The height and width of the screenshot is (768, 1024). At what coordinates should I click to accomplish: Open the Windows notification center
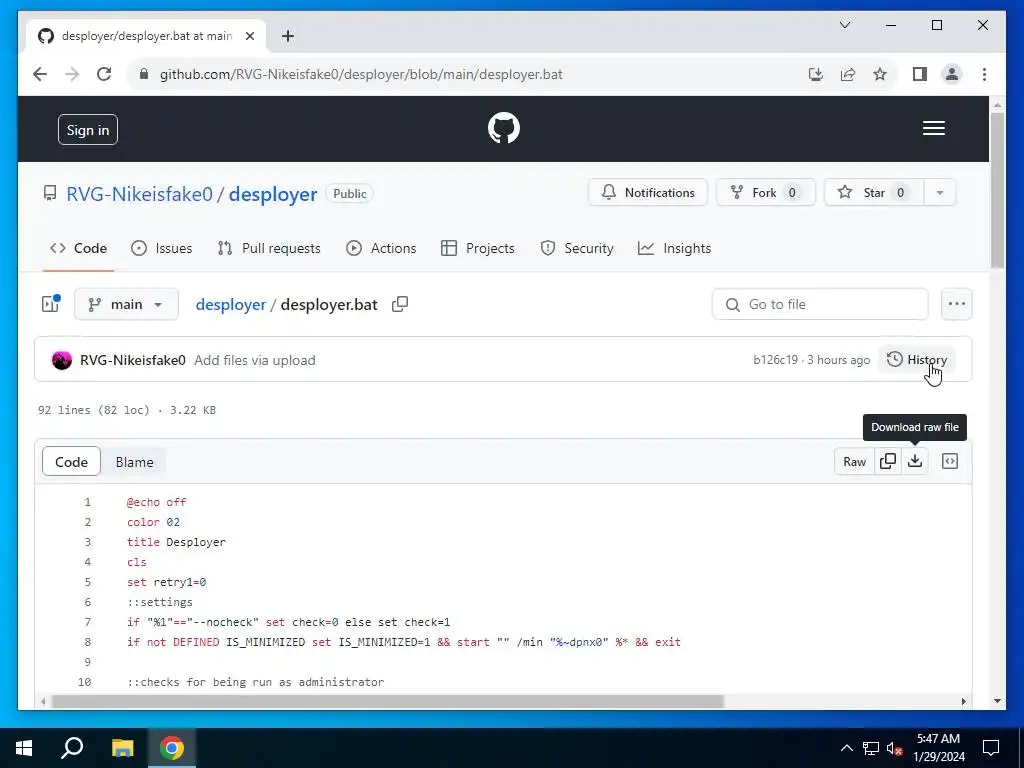coord(991,748)
